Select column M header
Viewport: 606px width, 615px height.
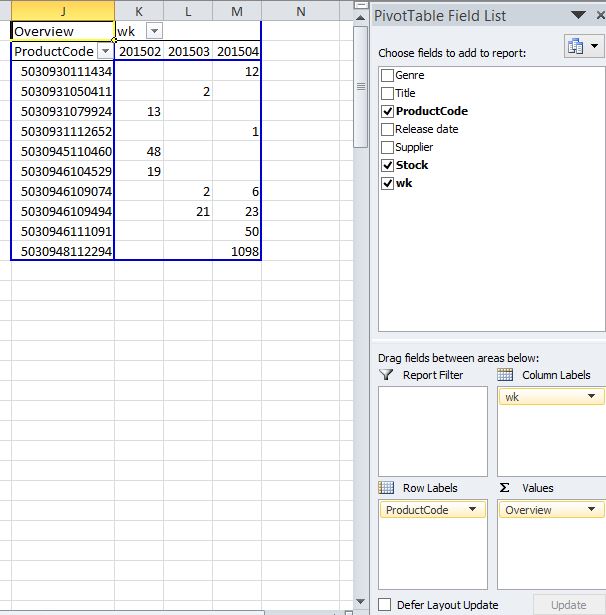(237, 11)
